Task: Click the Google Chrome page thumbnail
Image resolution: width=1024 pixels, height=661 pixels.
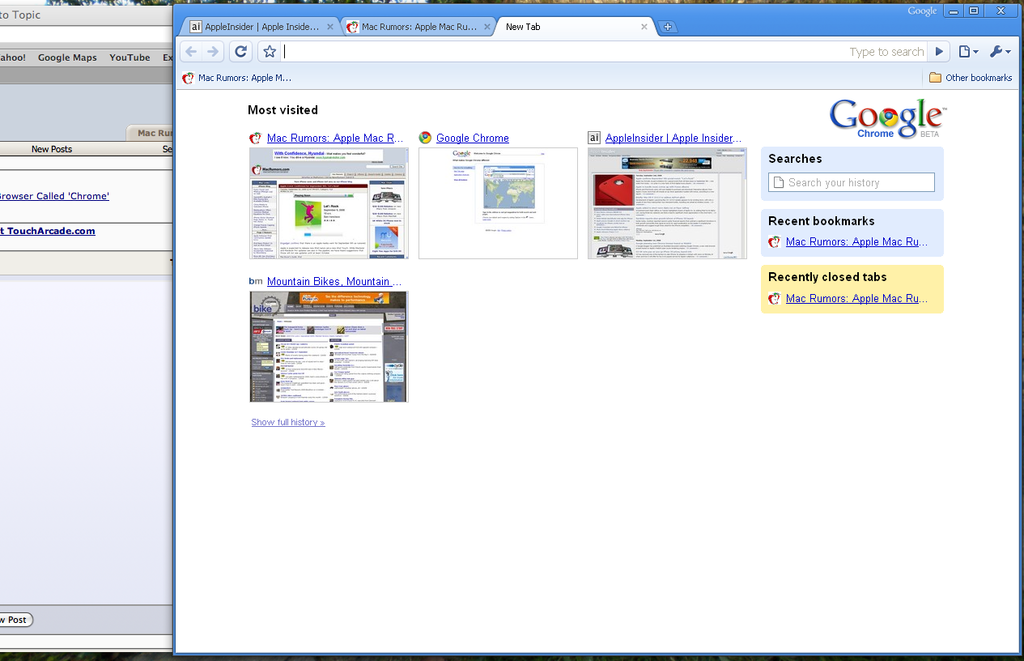Action: pyautogui.click(x=498, y=203)
